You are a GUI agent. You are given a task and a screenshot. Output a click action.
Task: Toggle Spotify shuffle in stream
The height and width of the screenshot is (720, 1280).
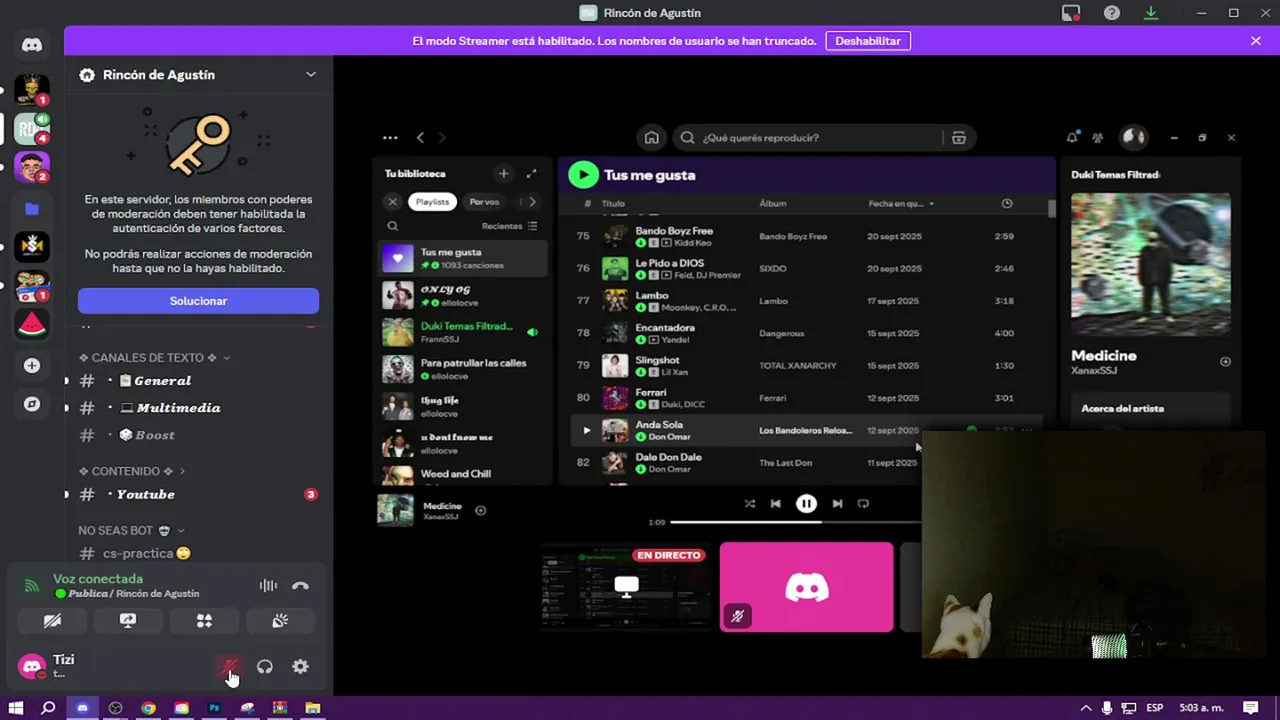(x=749, y=504)
